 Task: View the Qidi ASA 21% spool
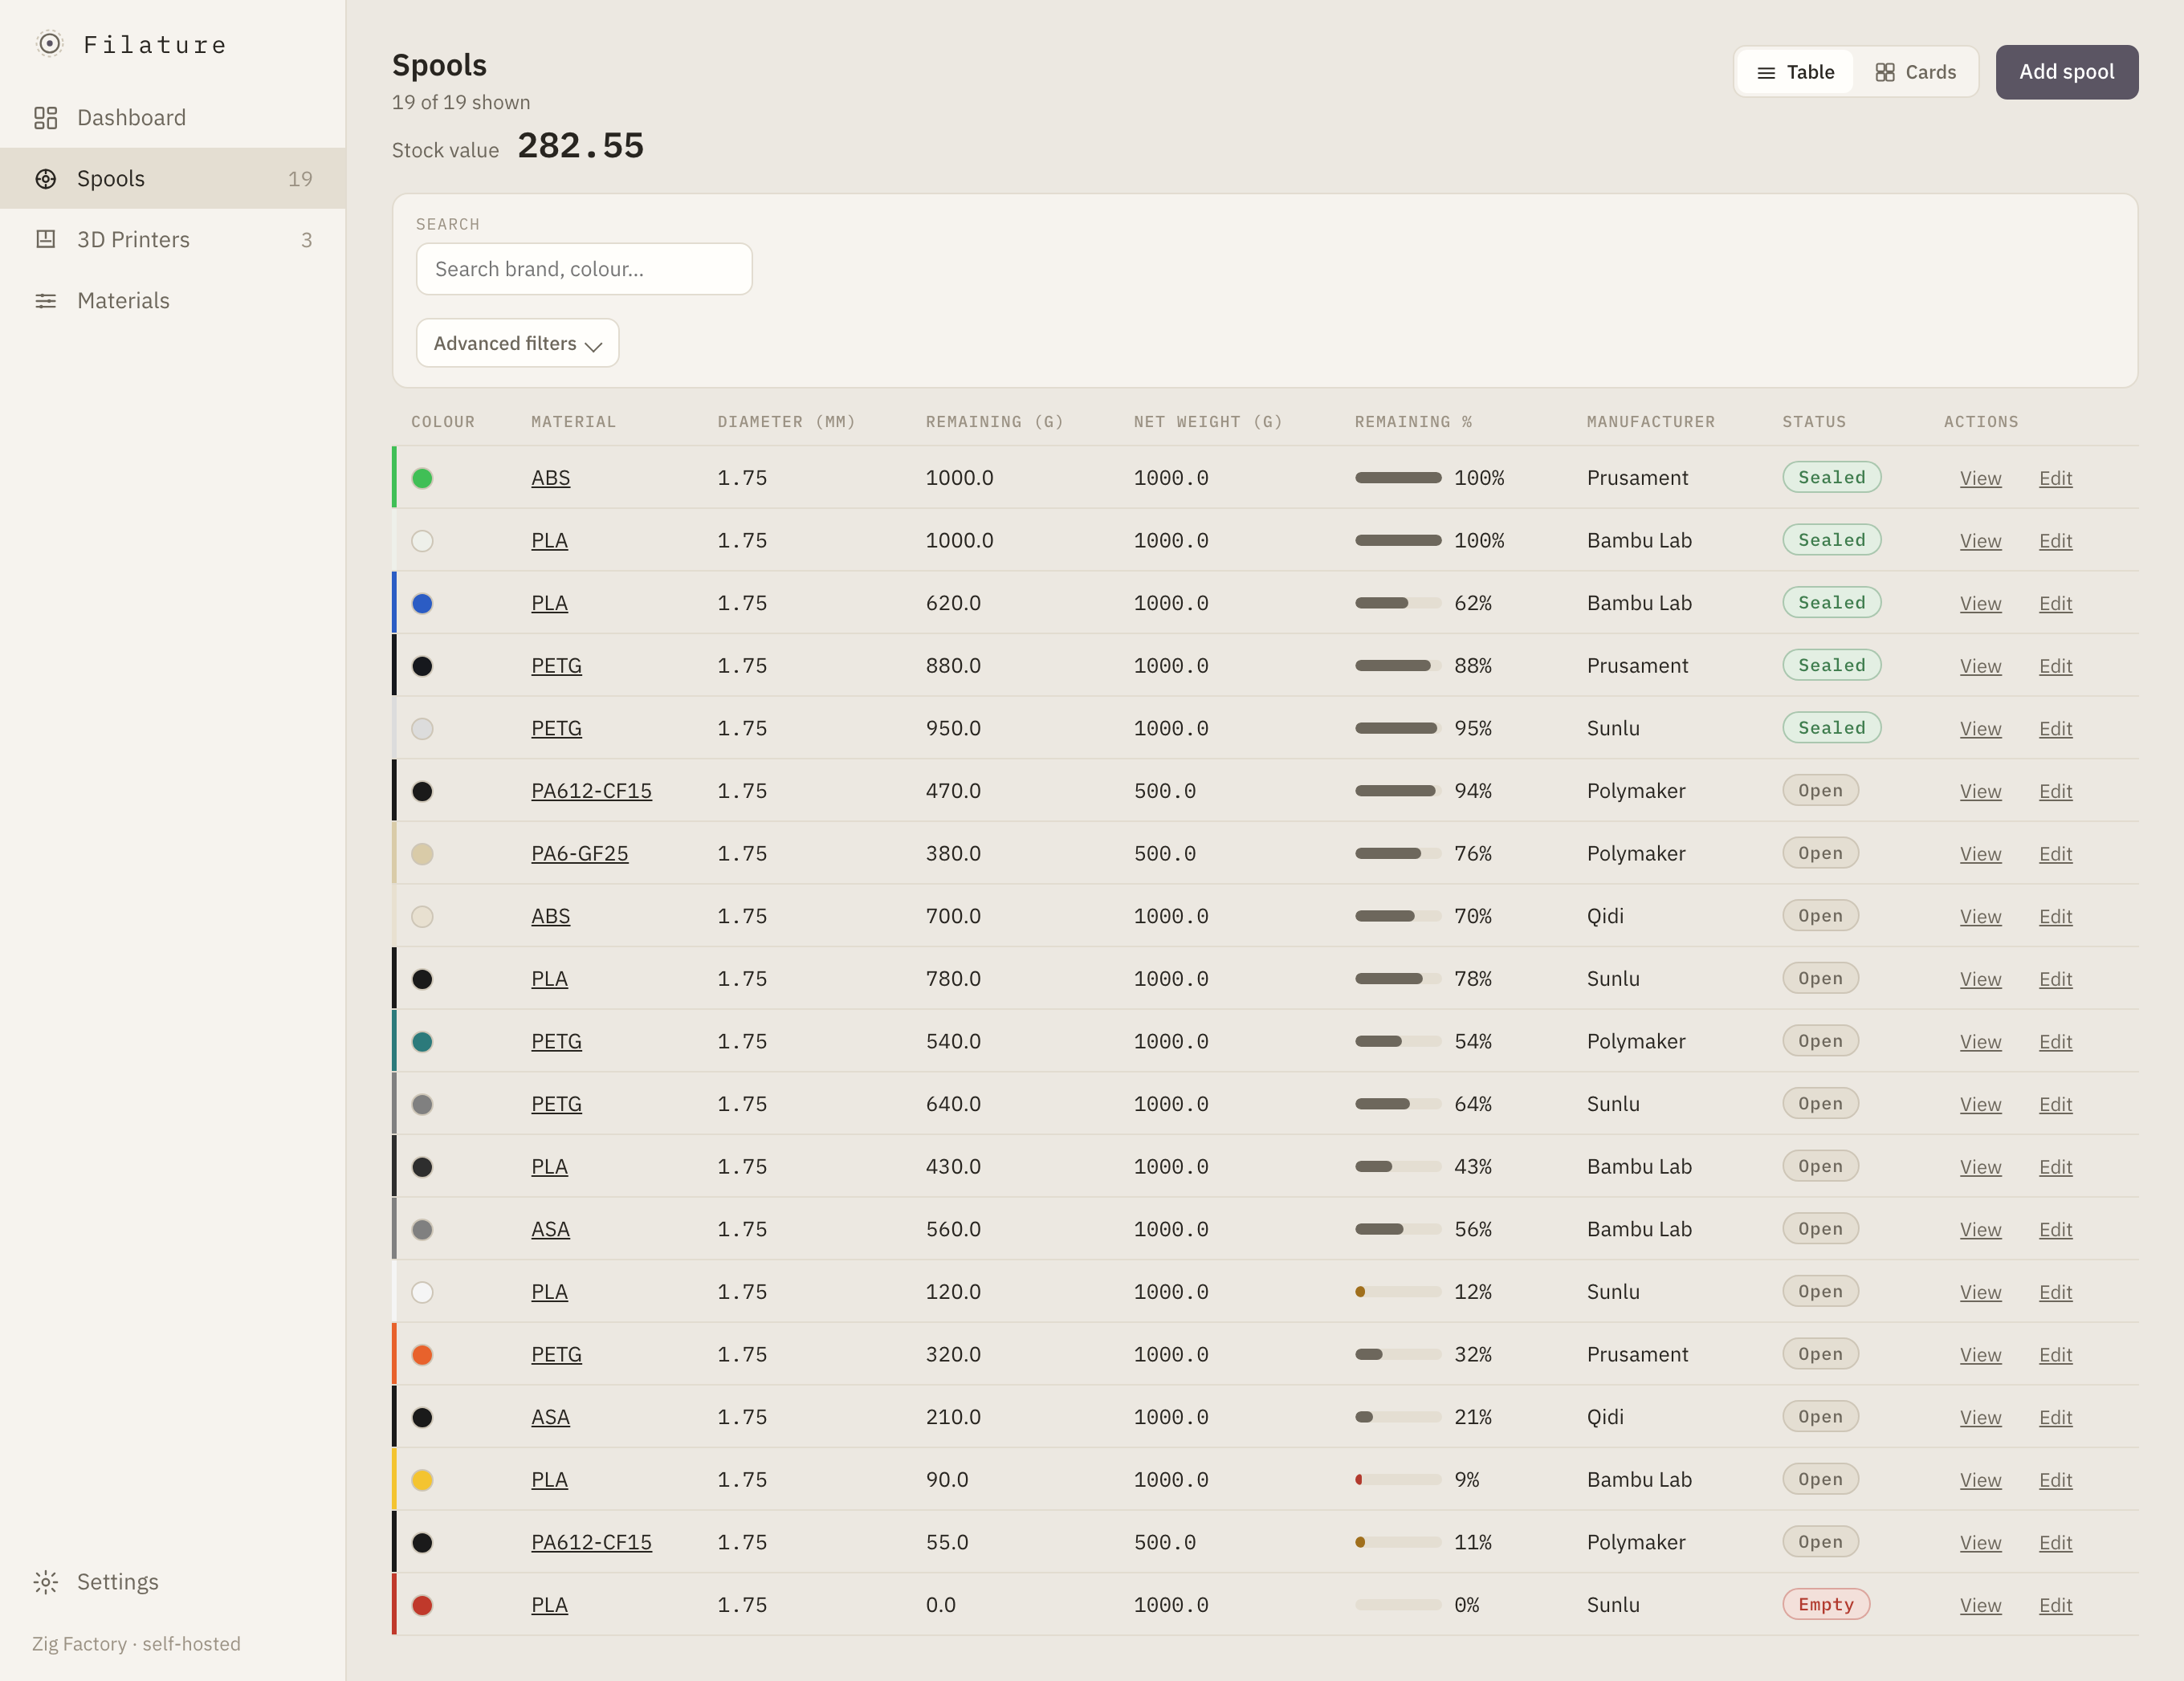point(1980,1417)
